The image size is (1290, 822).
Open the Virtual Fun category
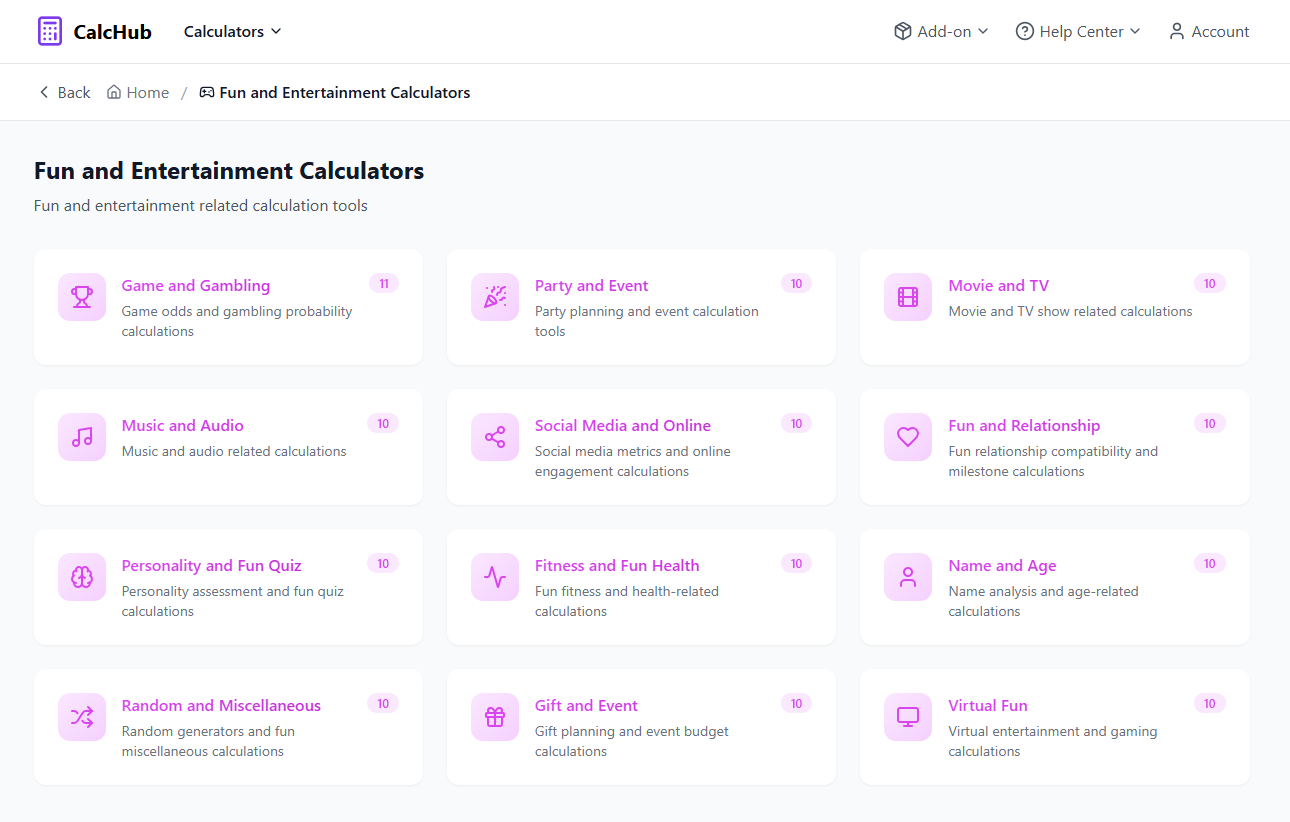[988, 705]
